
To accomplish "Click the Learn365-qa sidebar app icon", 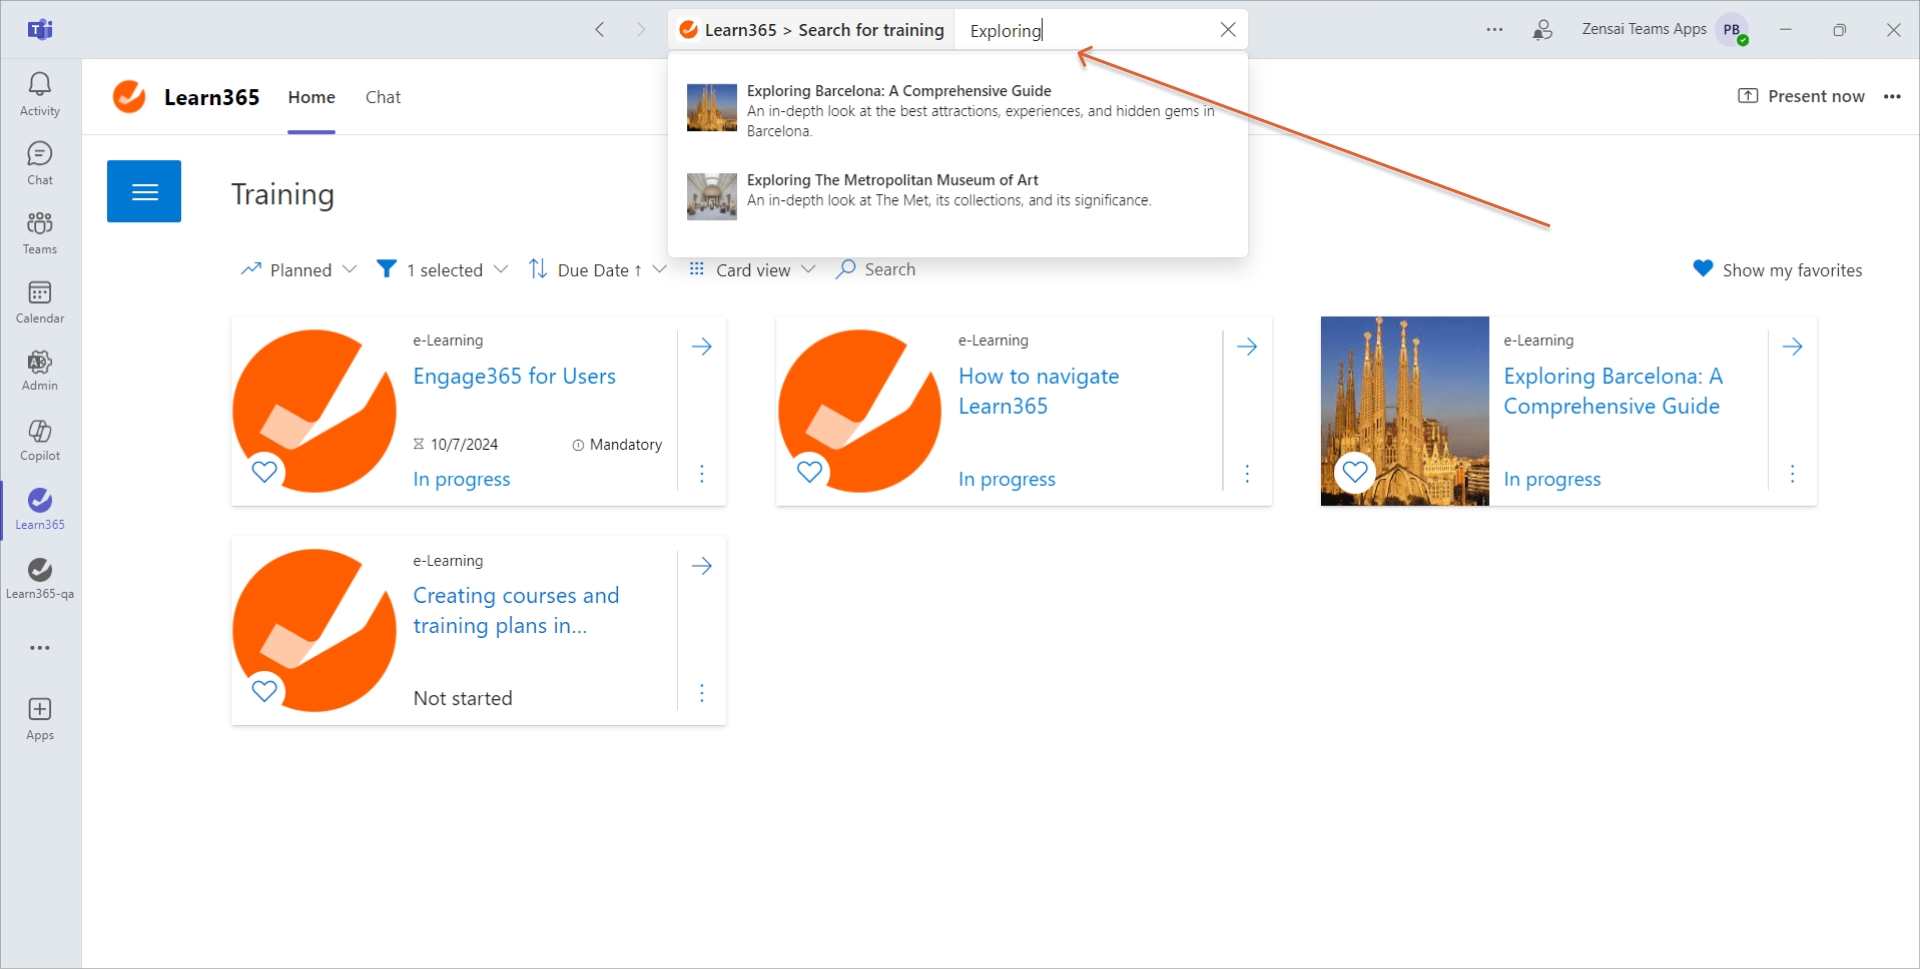I will coord(40,578).
